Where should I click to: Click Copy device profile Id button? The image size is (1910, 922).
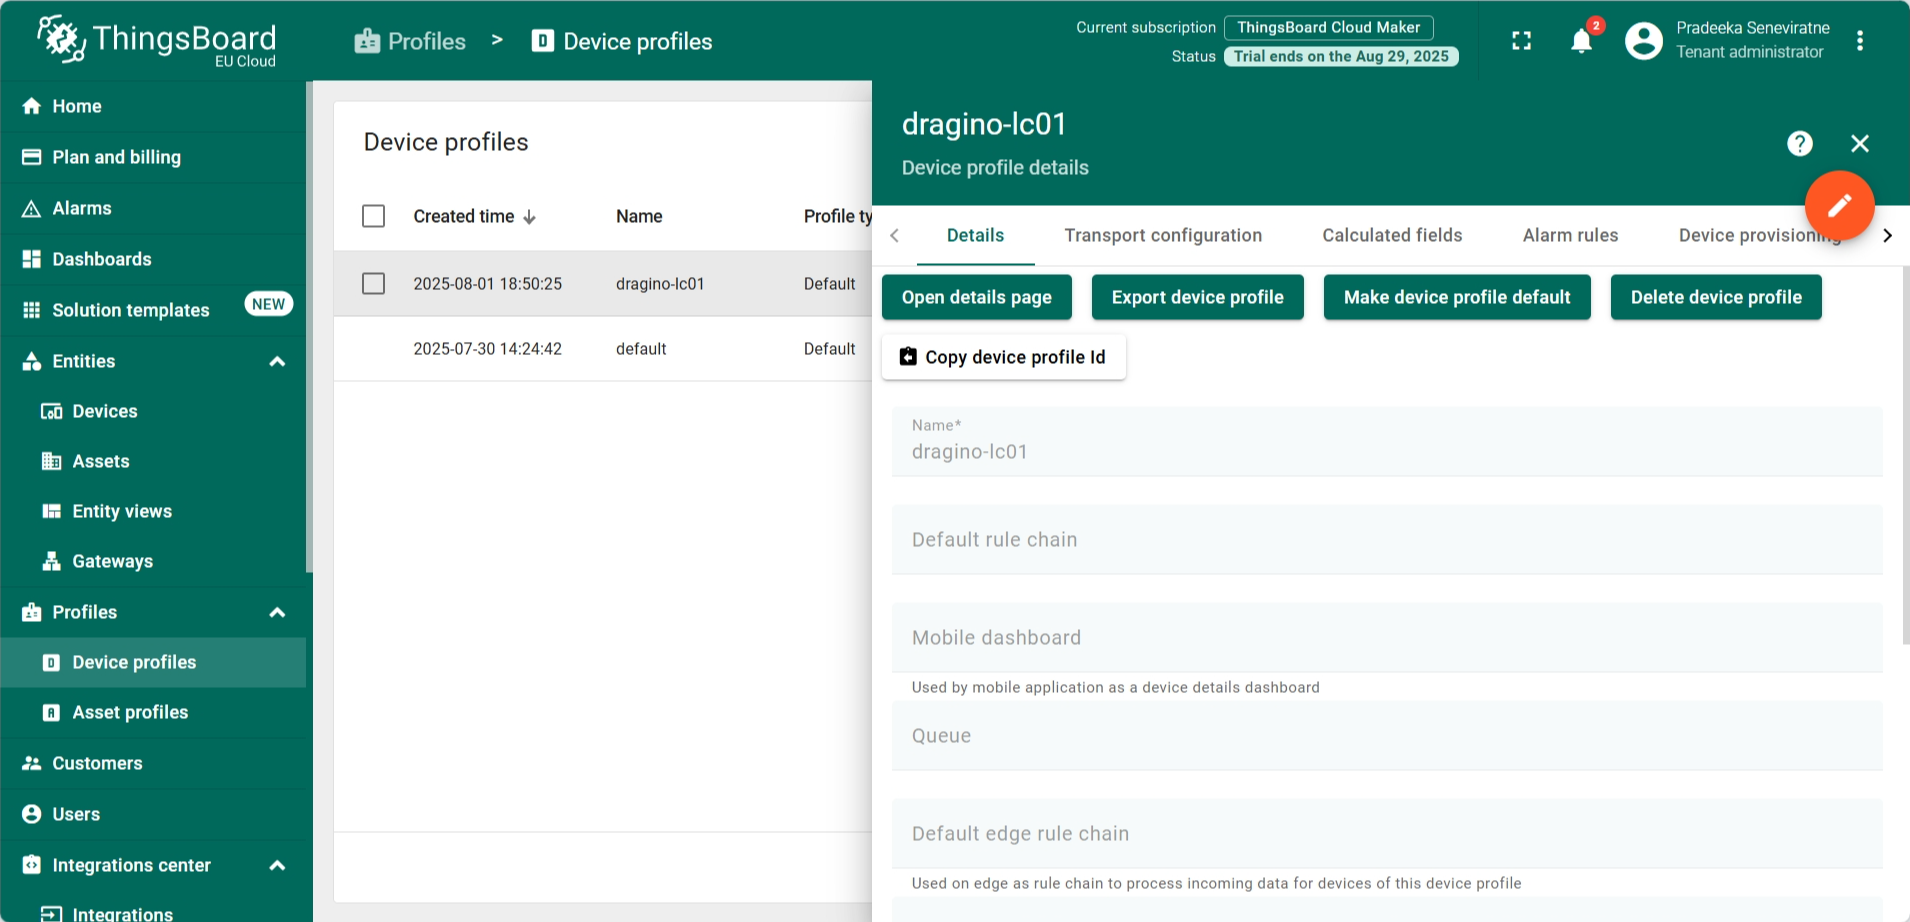(x=1004, y=357)
